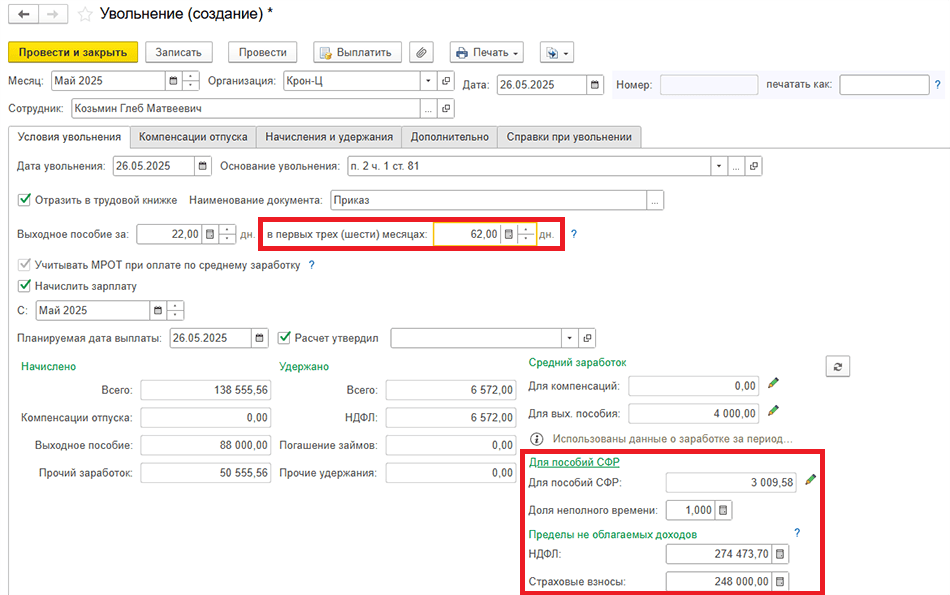
Task: Click the Сотрудник input field
Action: (x=245, y=109)
